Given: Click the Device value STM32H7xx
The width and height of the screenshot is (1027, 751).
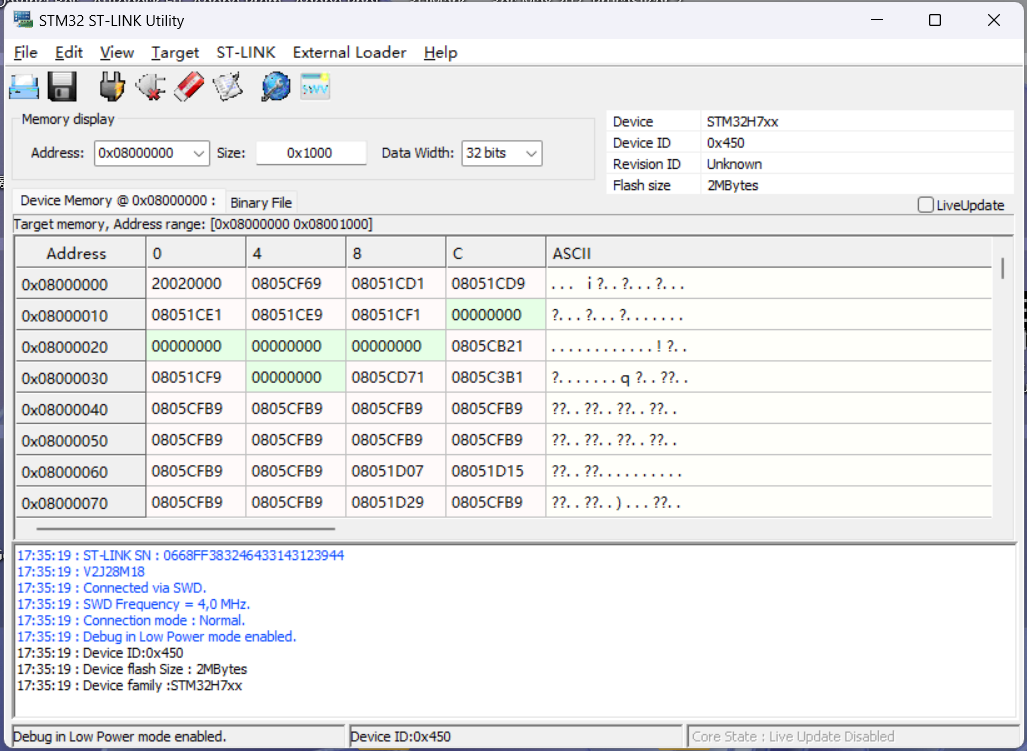Looking at the screenshot, I should (743, 122).
